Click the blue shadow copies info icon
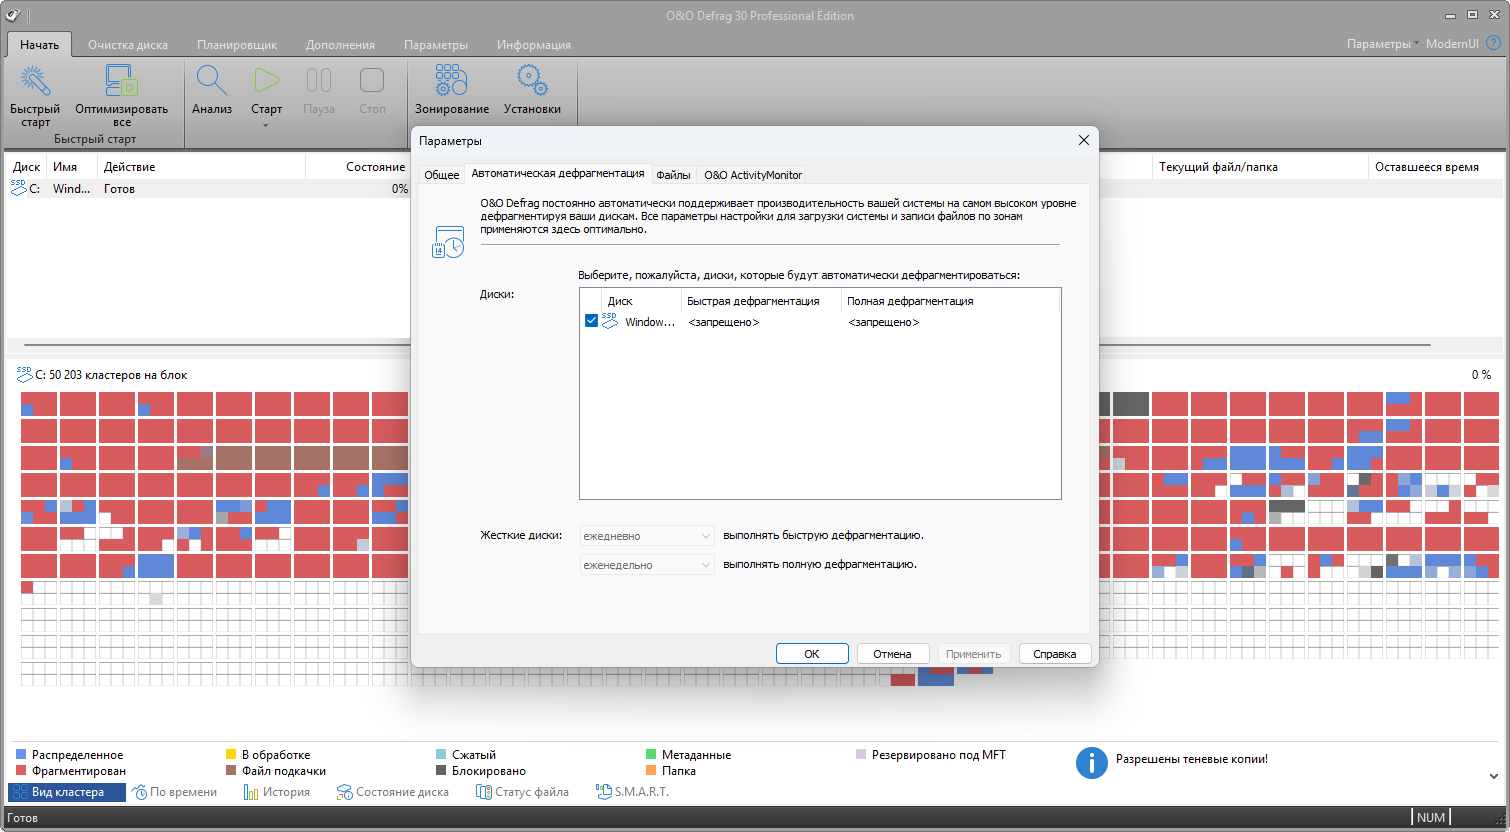 [1091, 762]
